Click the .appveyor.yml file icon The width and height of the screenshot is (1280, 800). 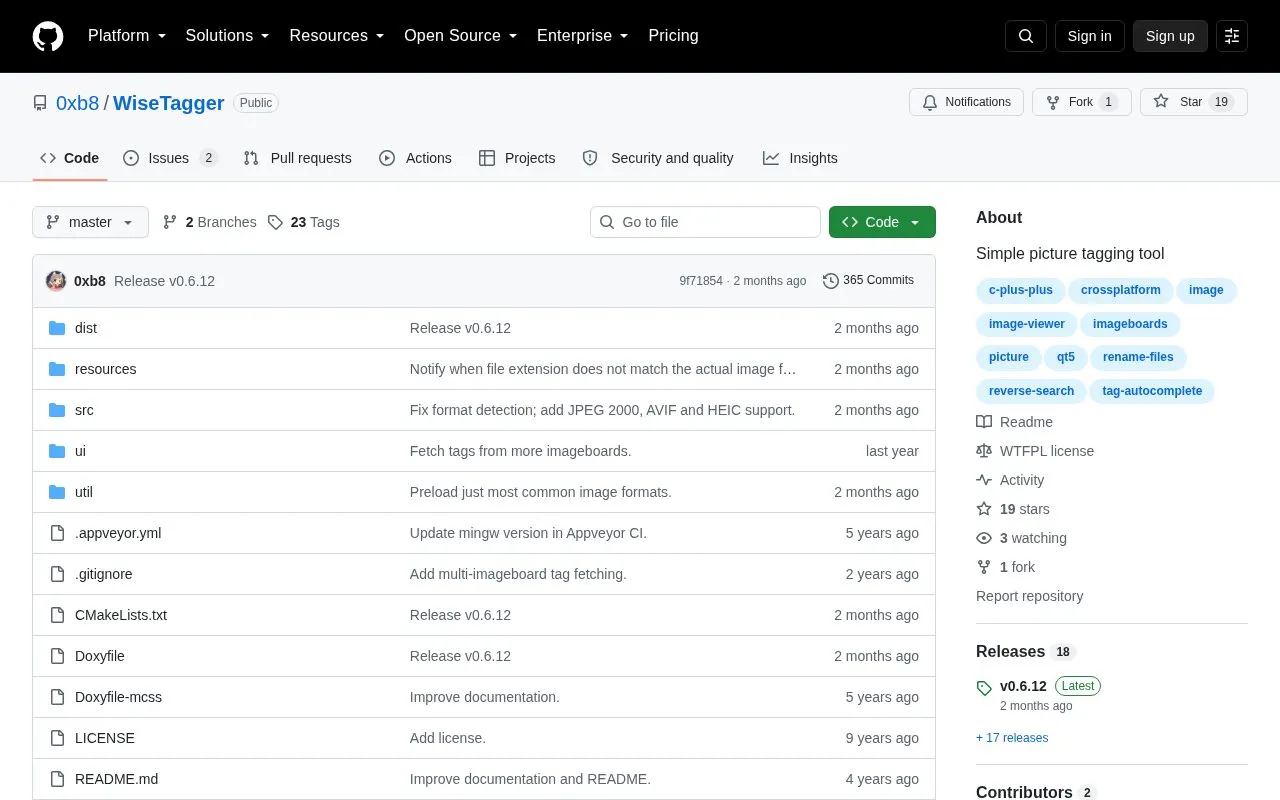coord(57,533)
